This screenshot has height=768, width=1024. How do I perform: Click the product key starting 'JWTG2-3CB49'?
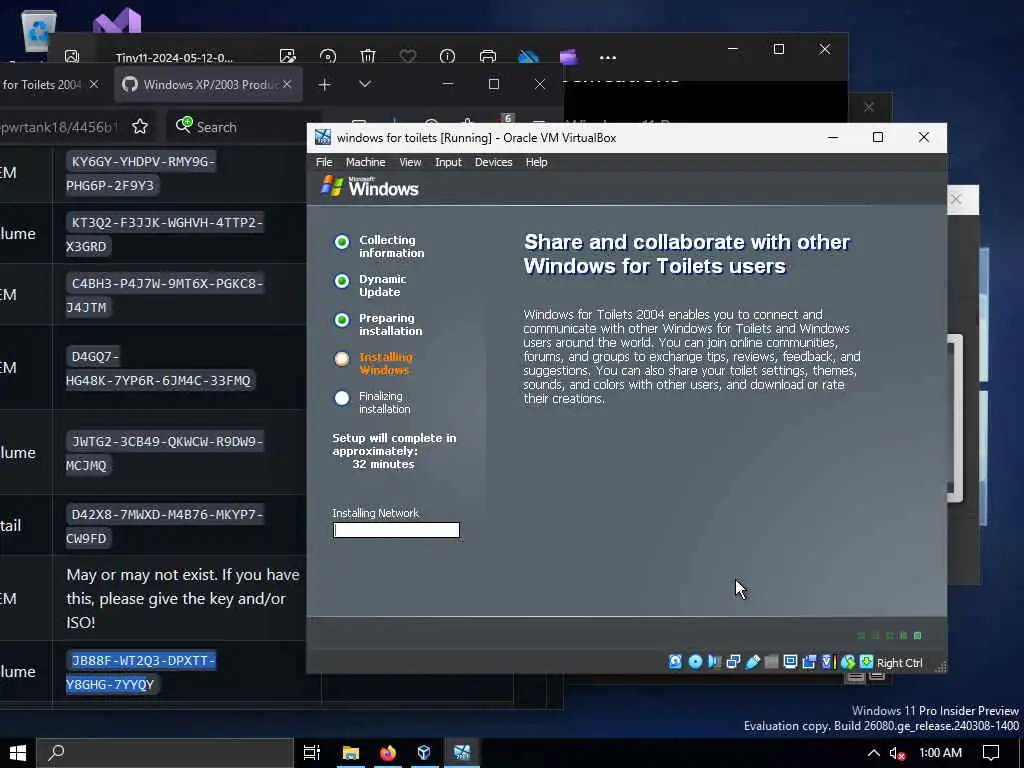(165, 453)
